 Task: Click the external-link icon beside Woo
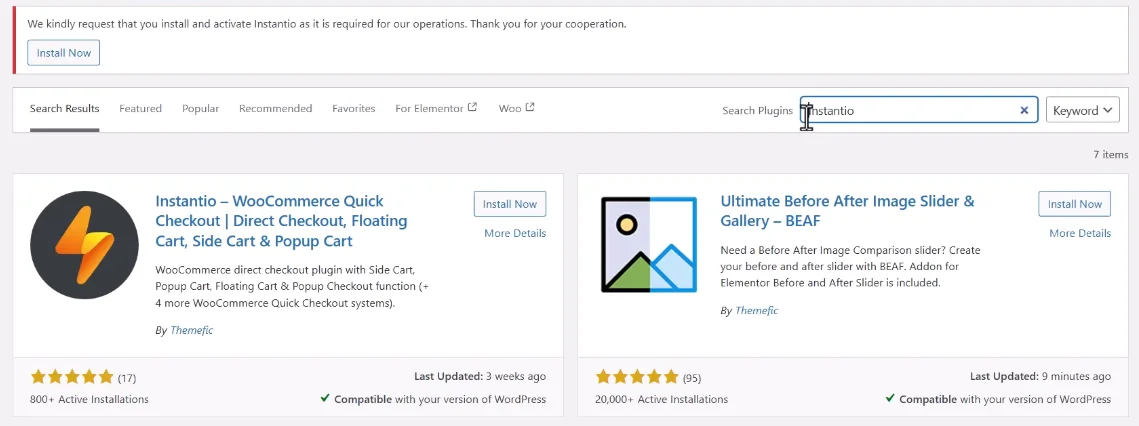pos(530,107)
